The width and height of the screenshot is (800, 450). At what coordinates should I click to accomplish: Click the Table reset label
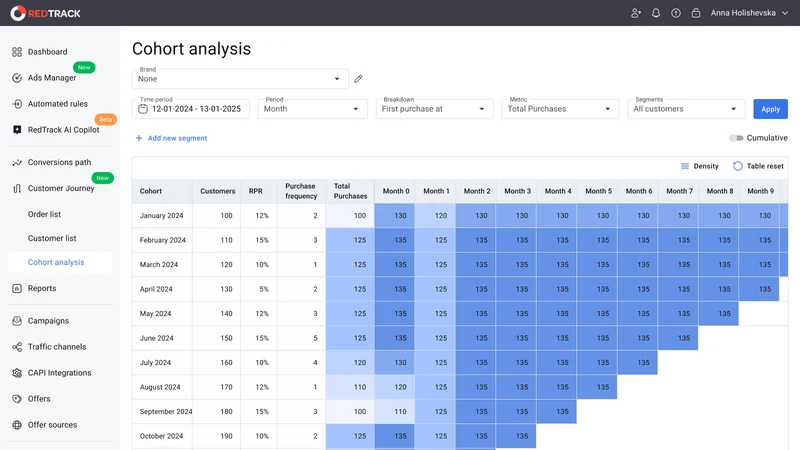click(765, 166)
